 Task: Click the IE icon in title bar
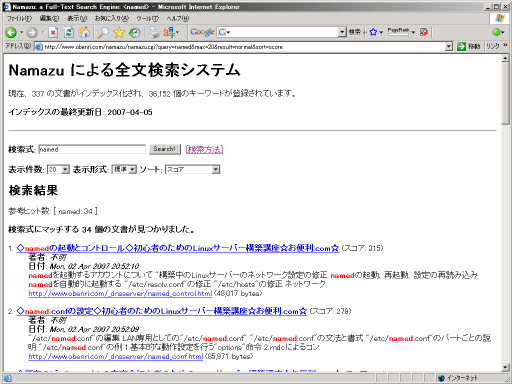click(x=7, y=7)
